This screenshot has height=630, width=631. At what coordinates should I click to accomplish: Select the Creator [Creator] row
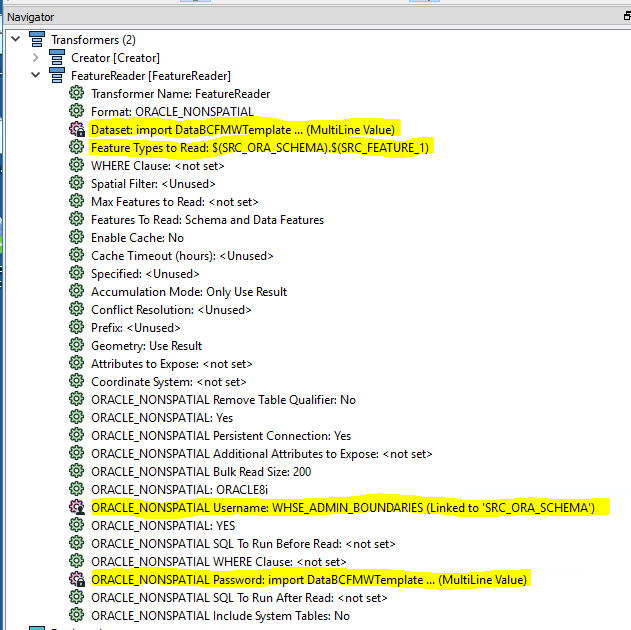click(x=115, y=58)
